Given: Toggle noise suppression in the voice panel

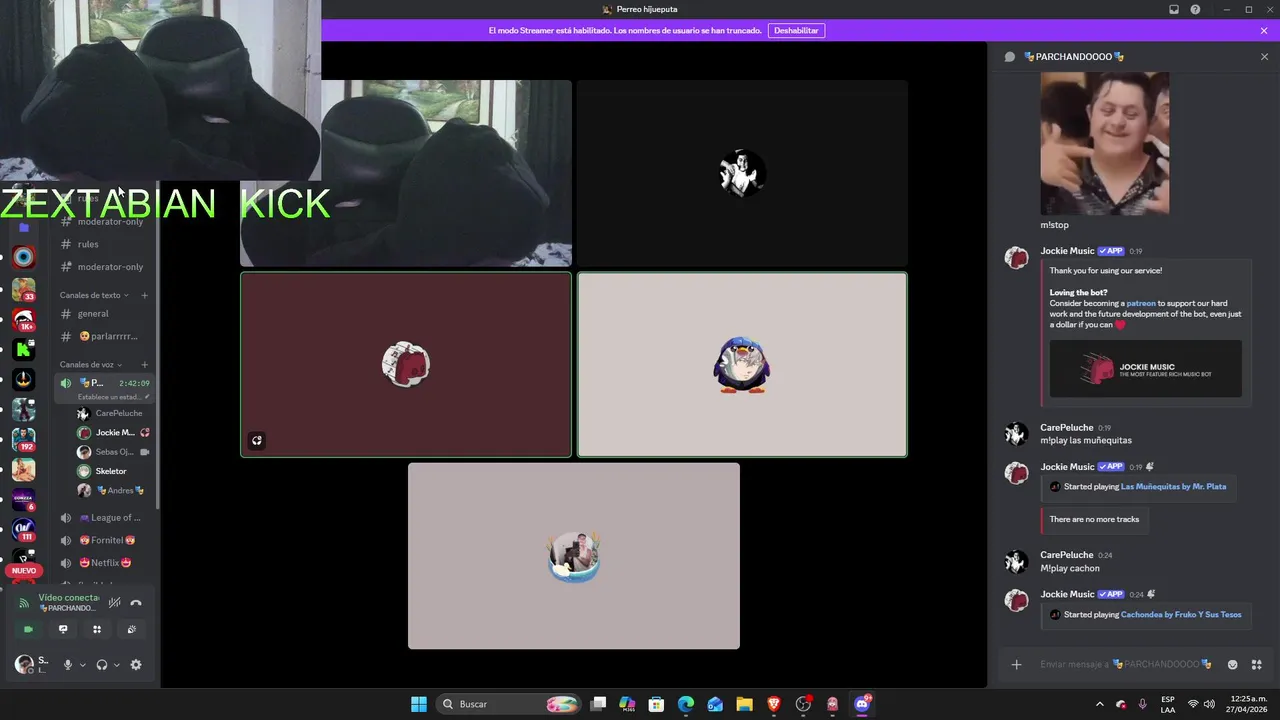Looking at the screenshot, I should point(115,603).
